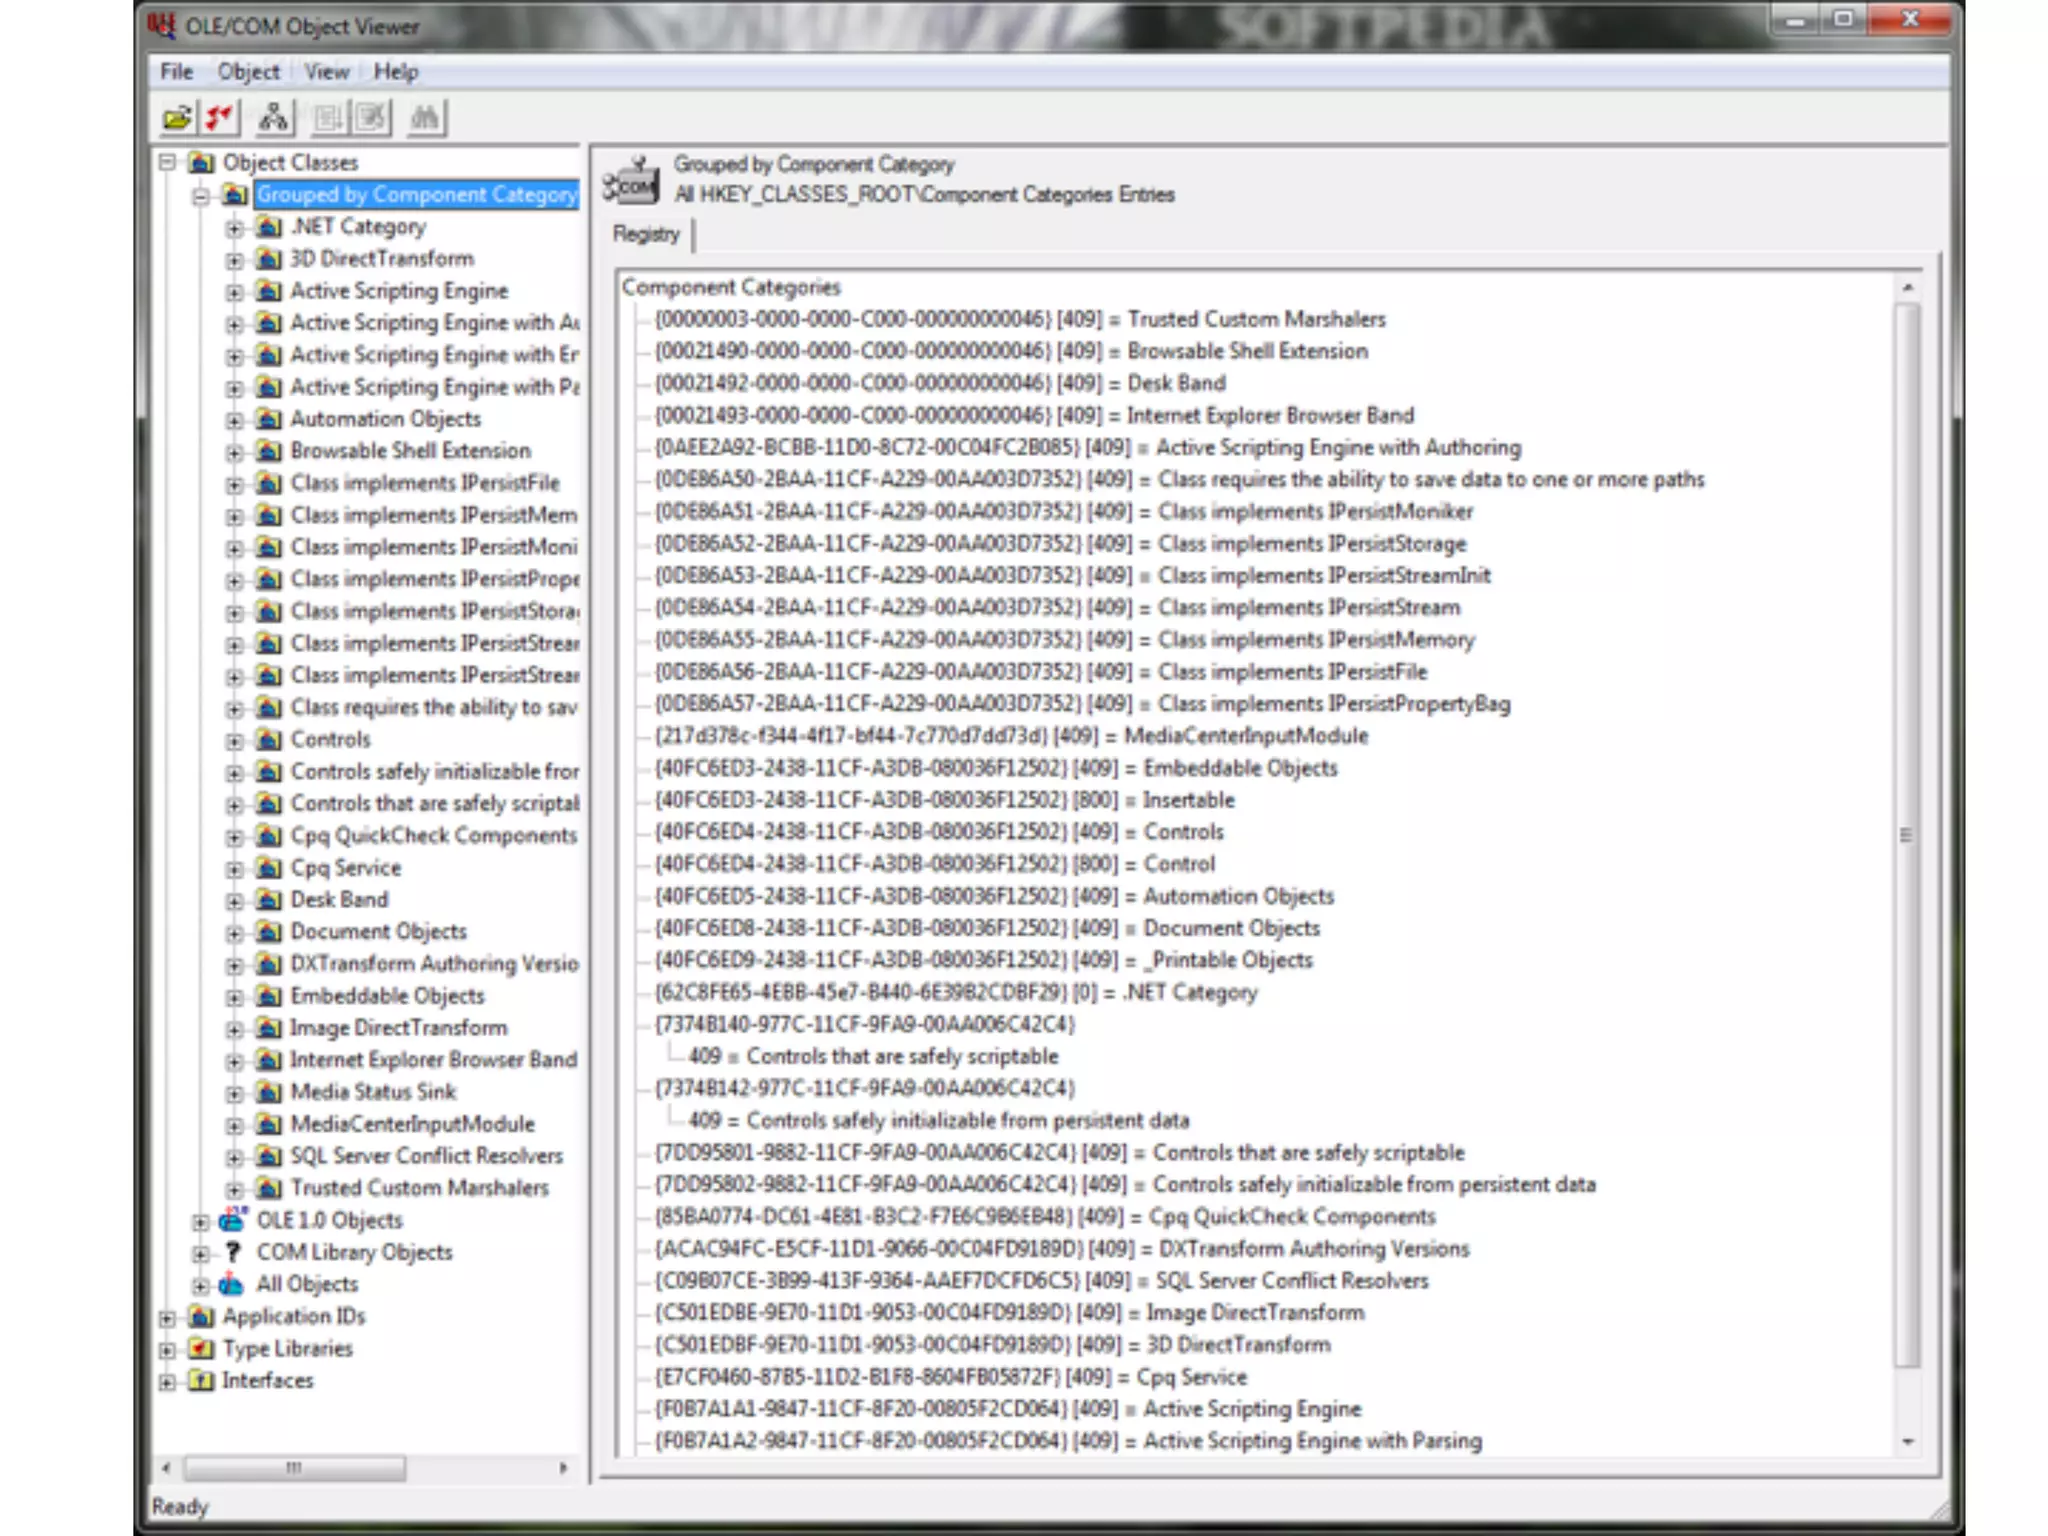This screenshot has width=2048, height=1536.
Task: Click the OLE 1.0 Objects node icon
Action: coord(233,1220)
